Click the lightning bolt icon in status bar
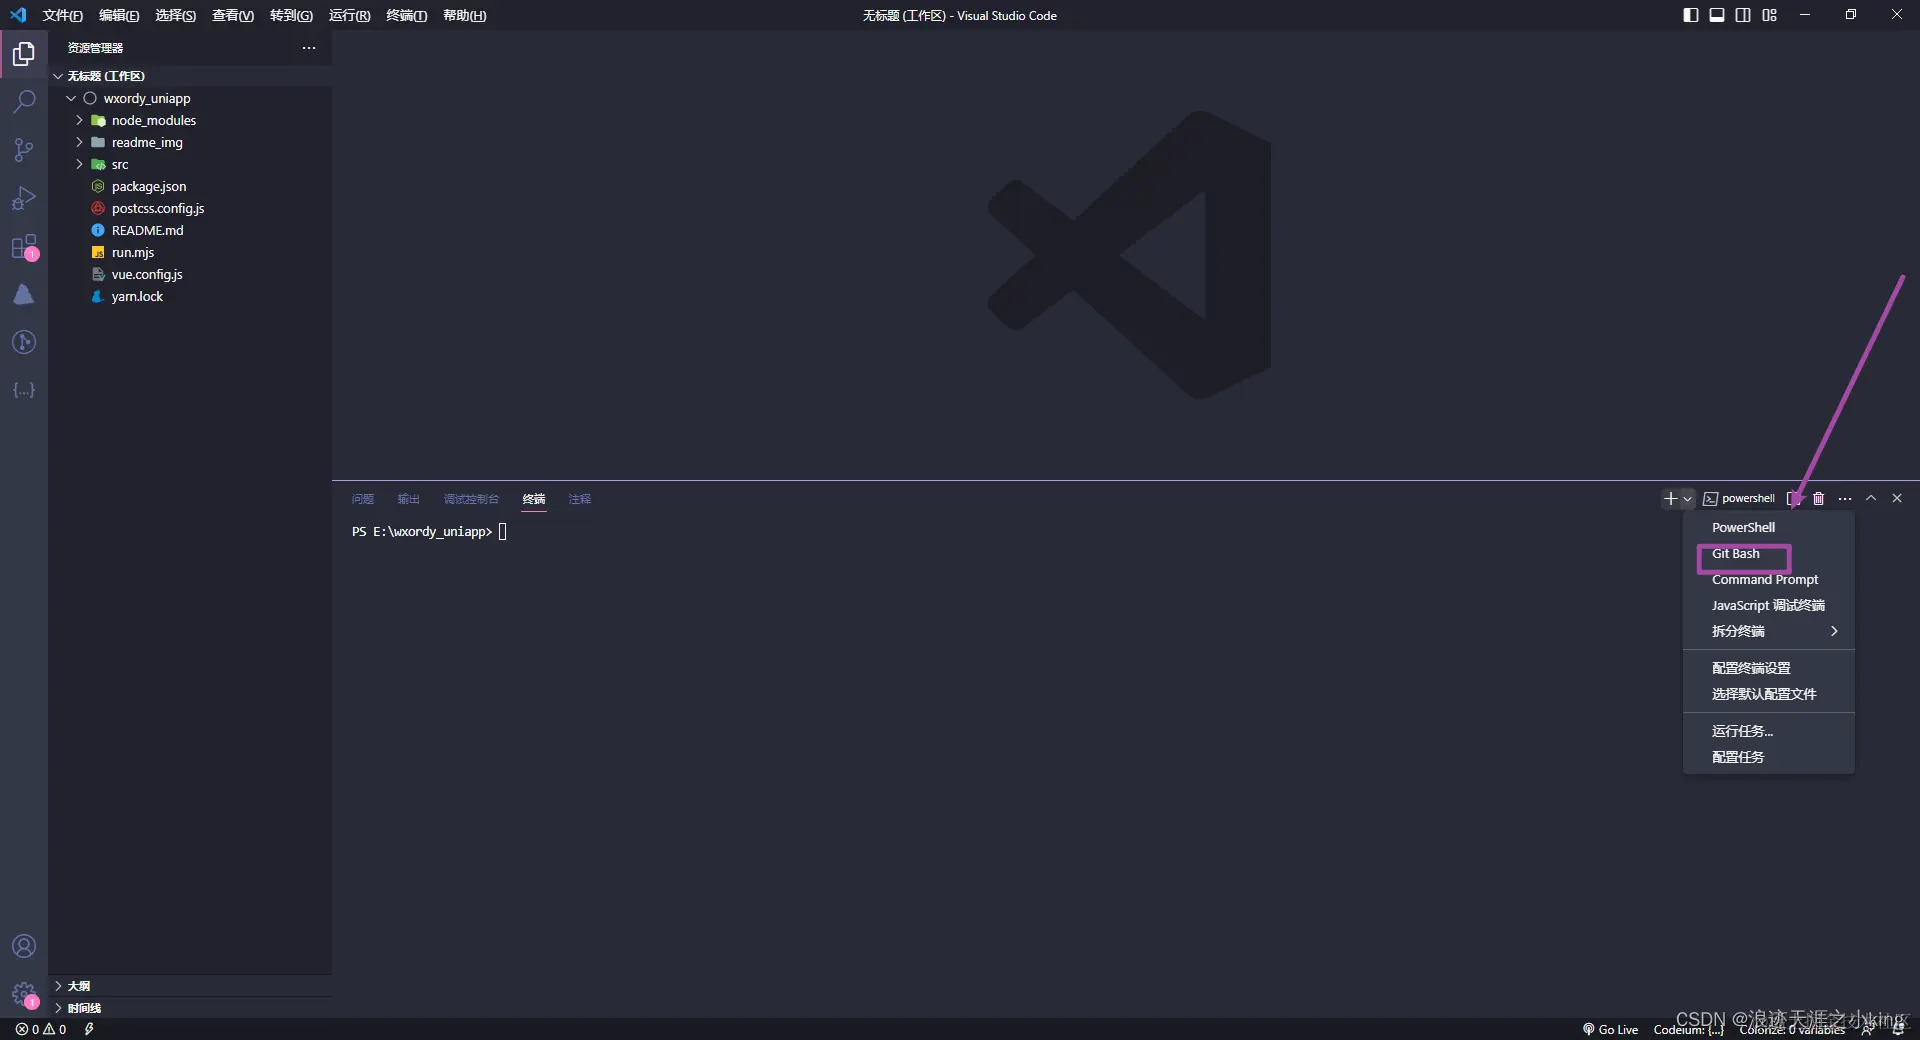The width and height of the screenshot is (1920, 1040). tap(89, 1029)
